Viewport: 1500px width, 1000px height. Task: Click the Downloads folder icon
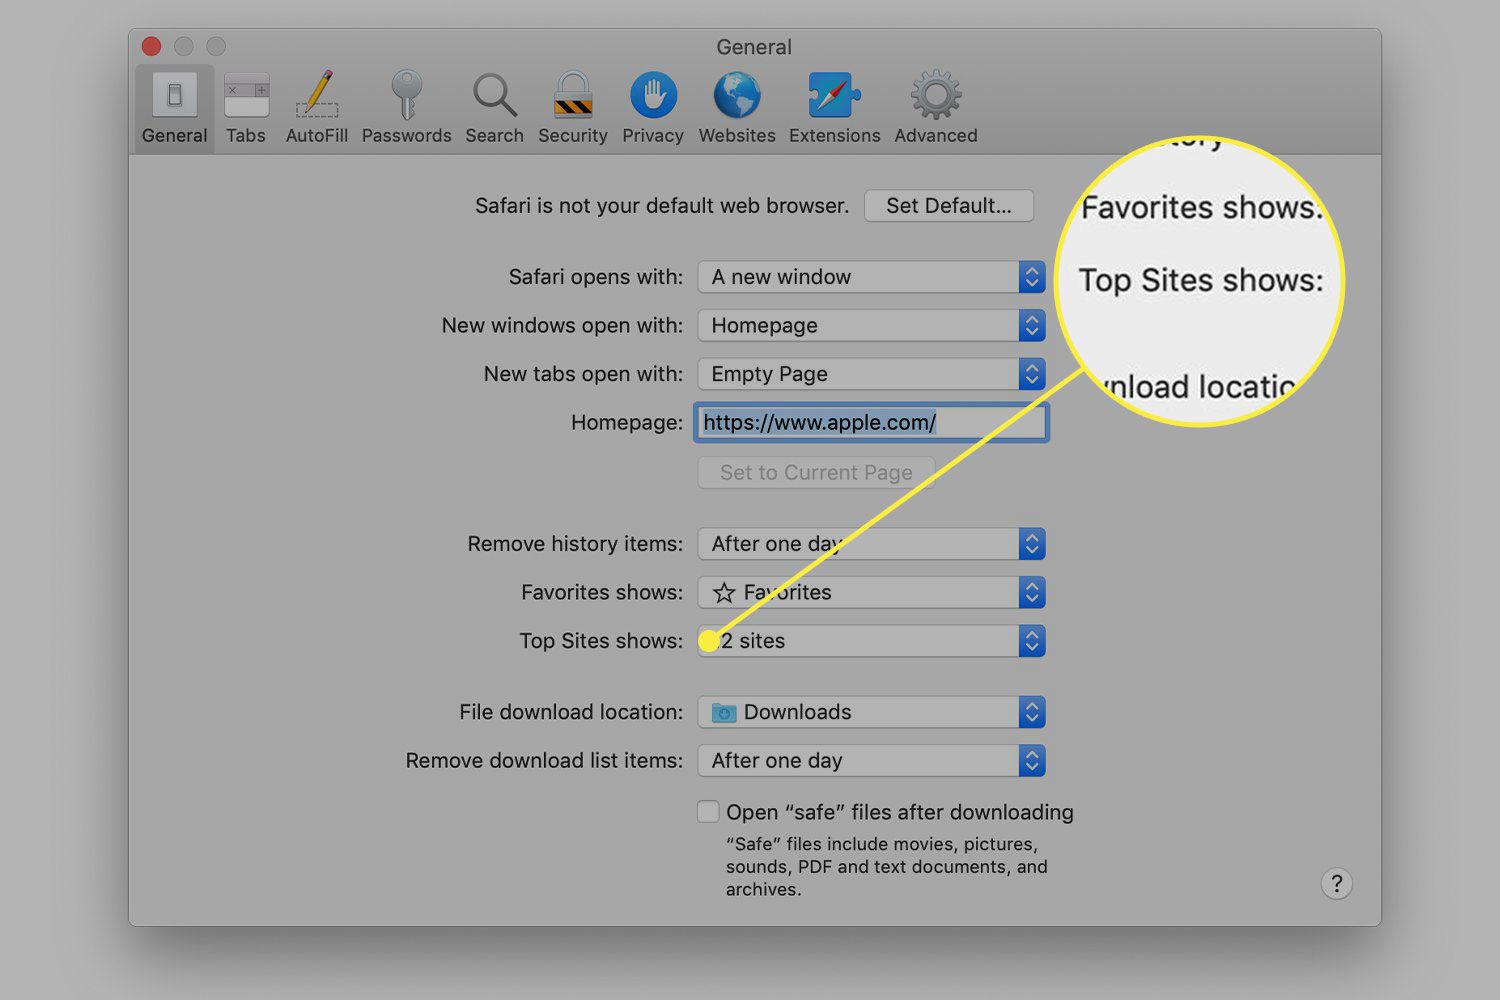[x=724, y=713]
